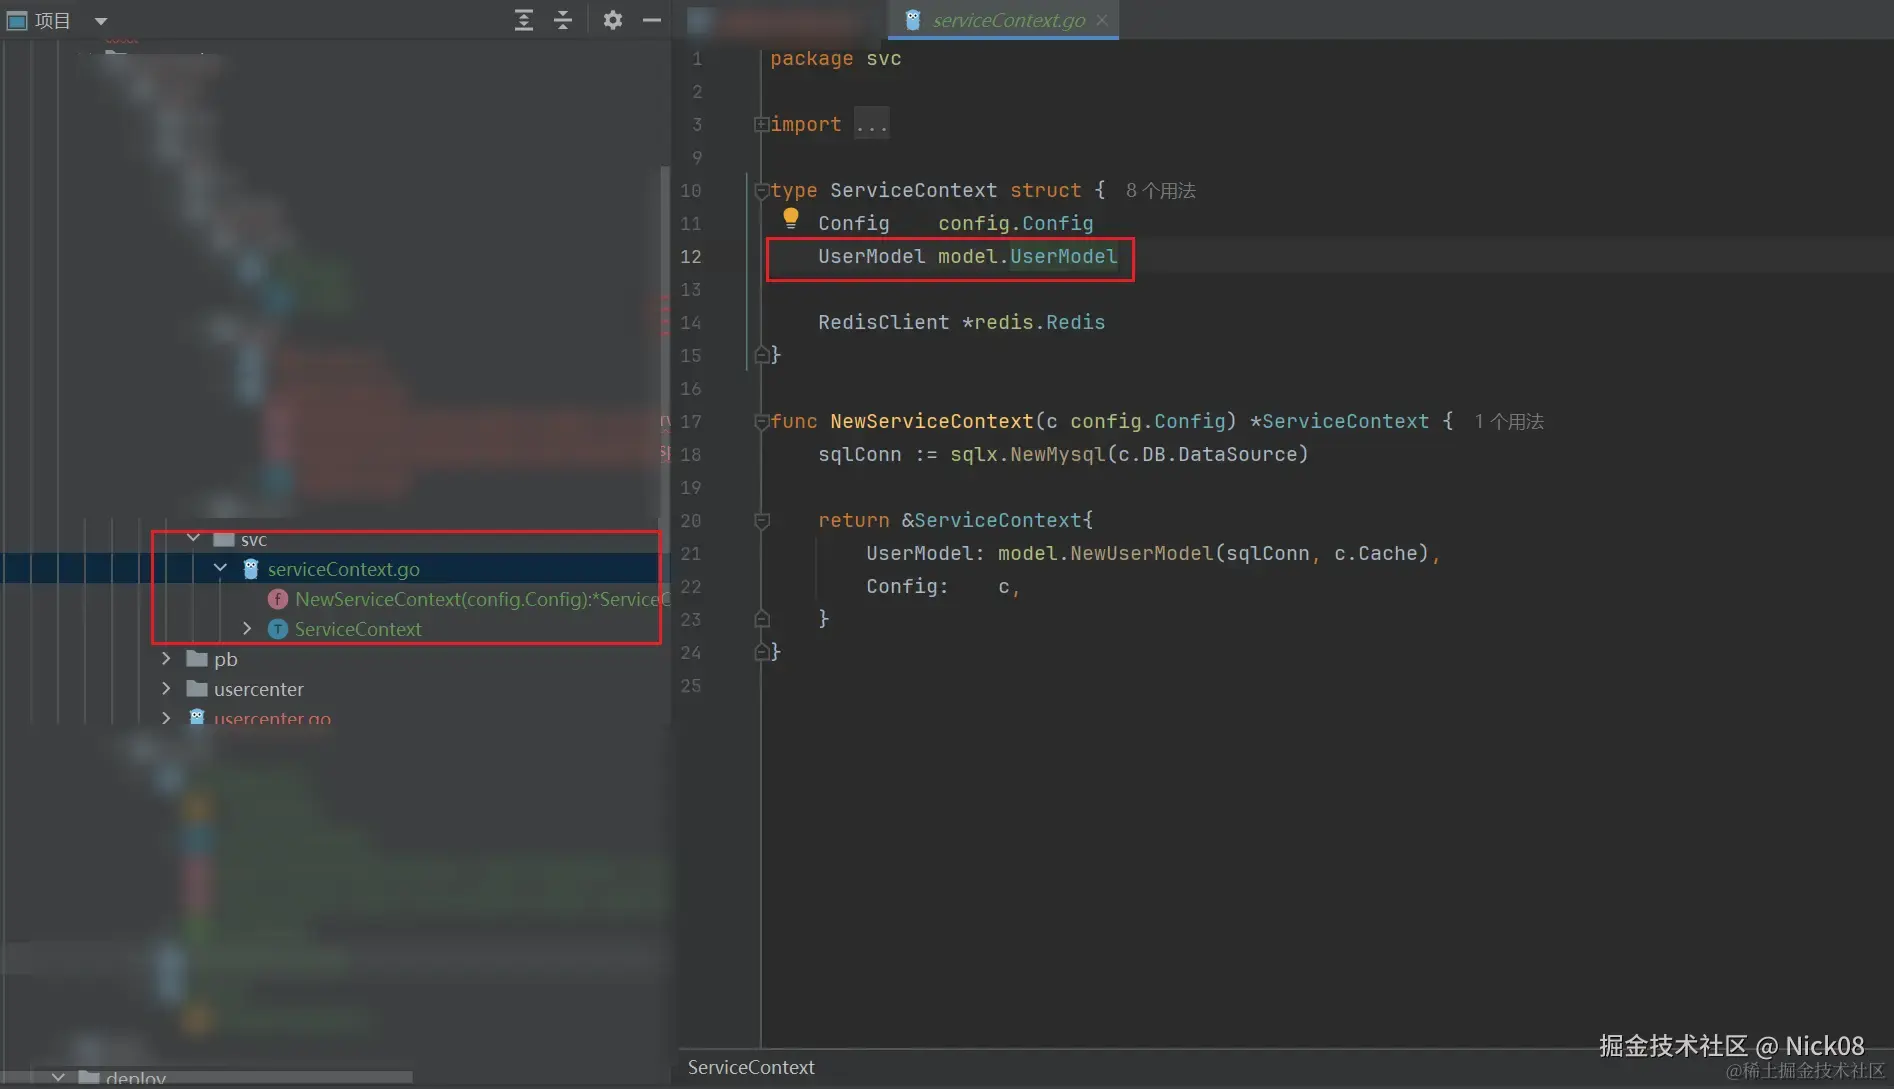Image resolution: width=1894 pixels, height=1089 pixels.
Task: Select the pb folder
Action: point(225,659)
